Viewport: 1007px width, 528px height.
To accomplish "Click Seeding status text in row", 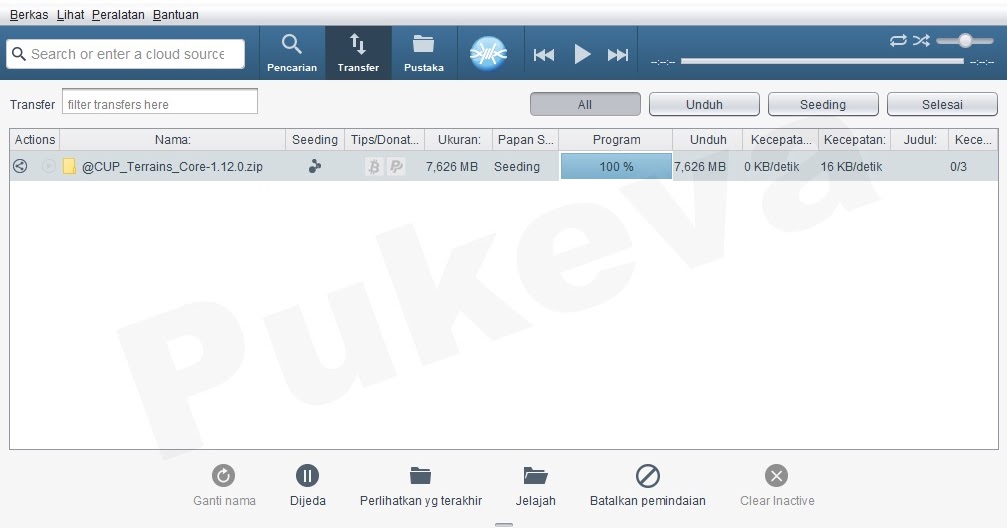I will pos(516,166).
